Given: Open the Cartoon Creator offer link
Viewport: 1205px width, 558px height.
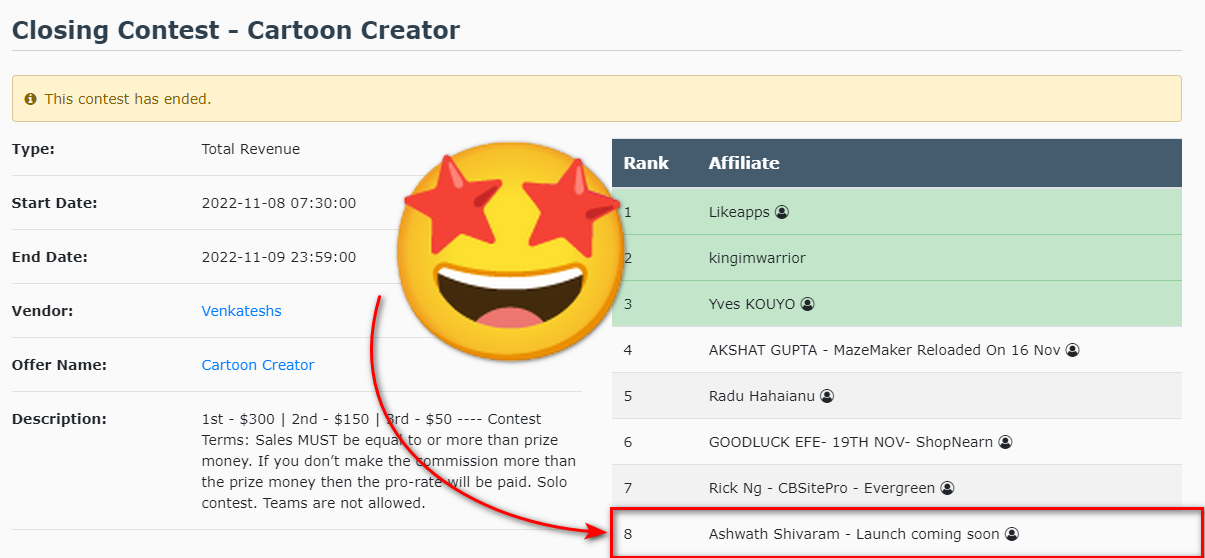Looking at the screenshot, I should (258, 365).
